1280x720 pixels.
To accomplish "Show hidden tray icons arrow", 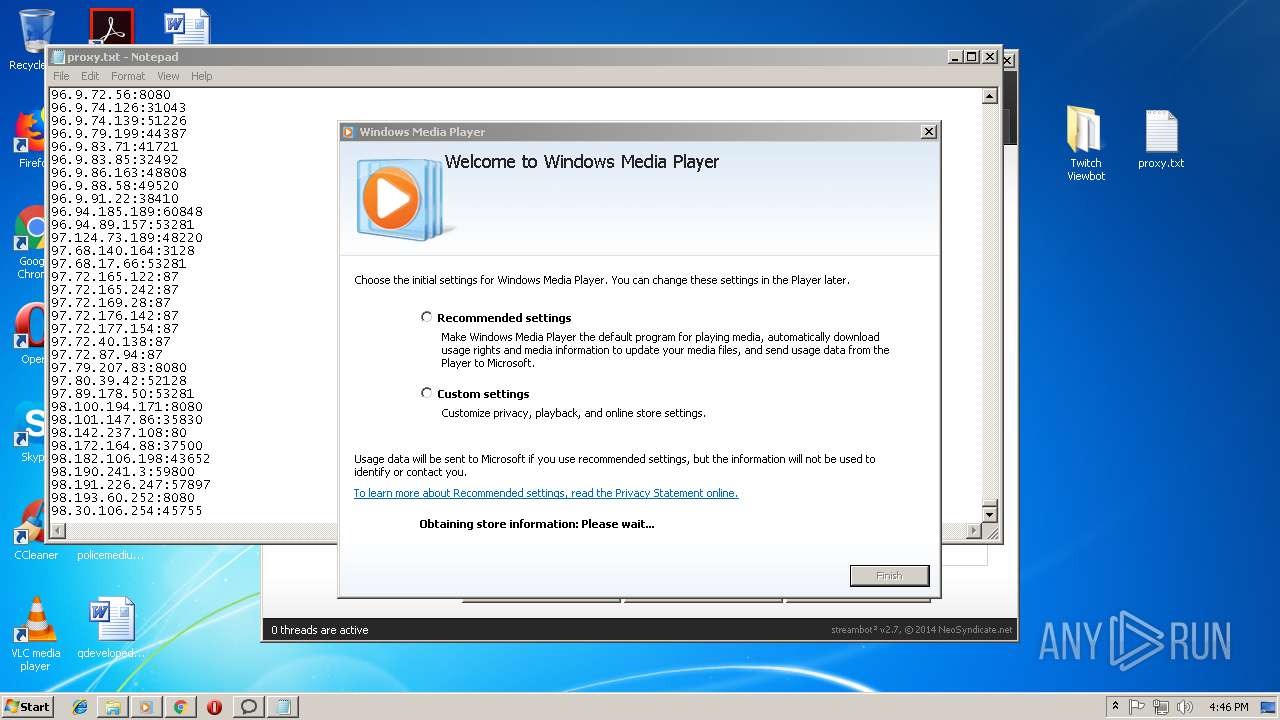I will coord(1115,707).
